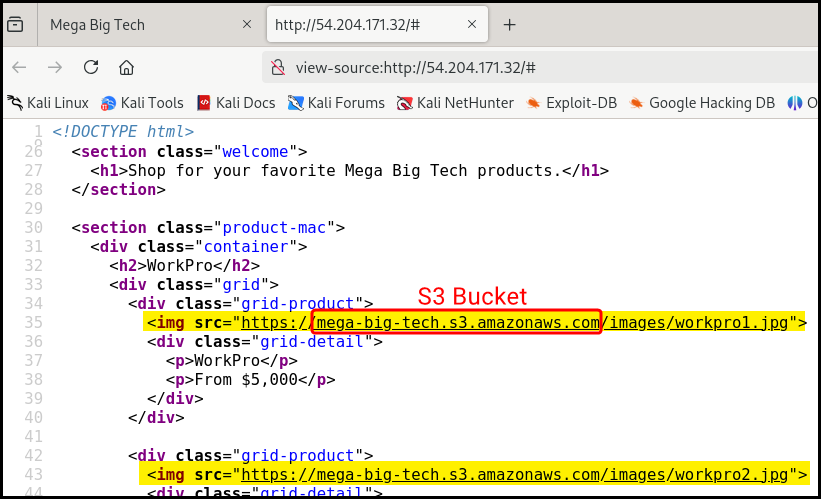821x499 pixels.
Task: Click line number 43 in gutter
Action: point(34,474)
